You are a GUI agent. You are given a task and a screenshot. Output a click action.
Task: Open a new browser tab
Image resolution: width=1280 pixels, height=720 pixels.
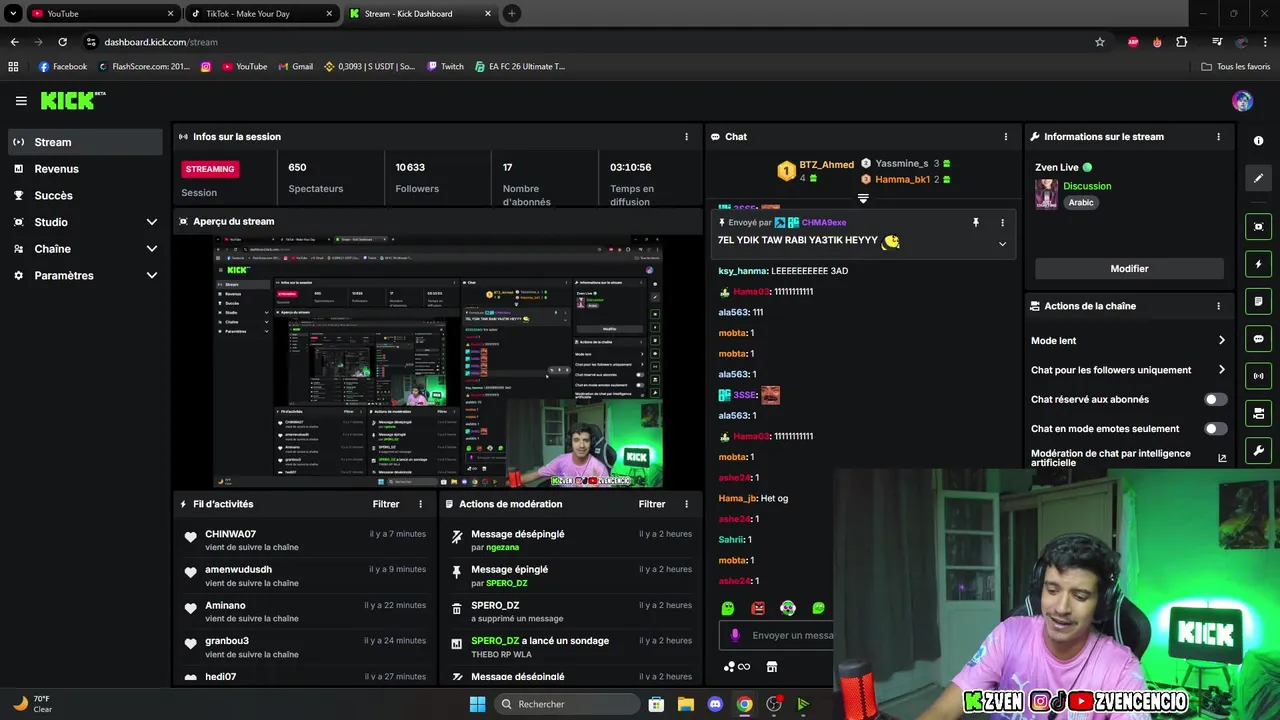point(511,14)
